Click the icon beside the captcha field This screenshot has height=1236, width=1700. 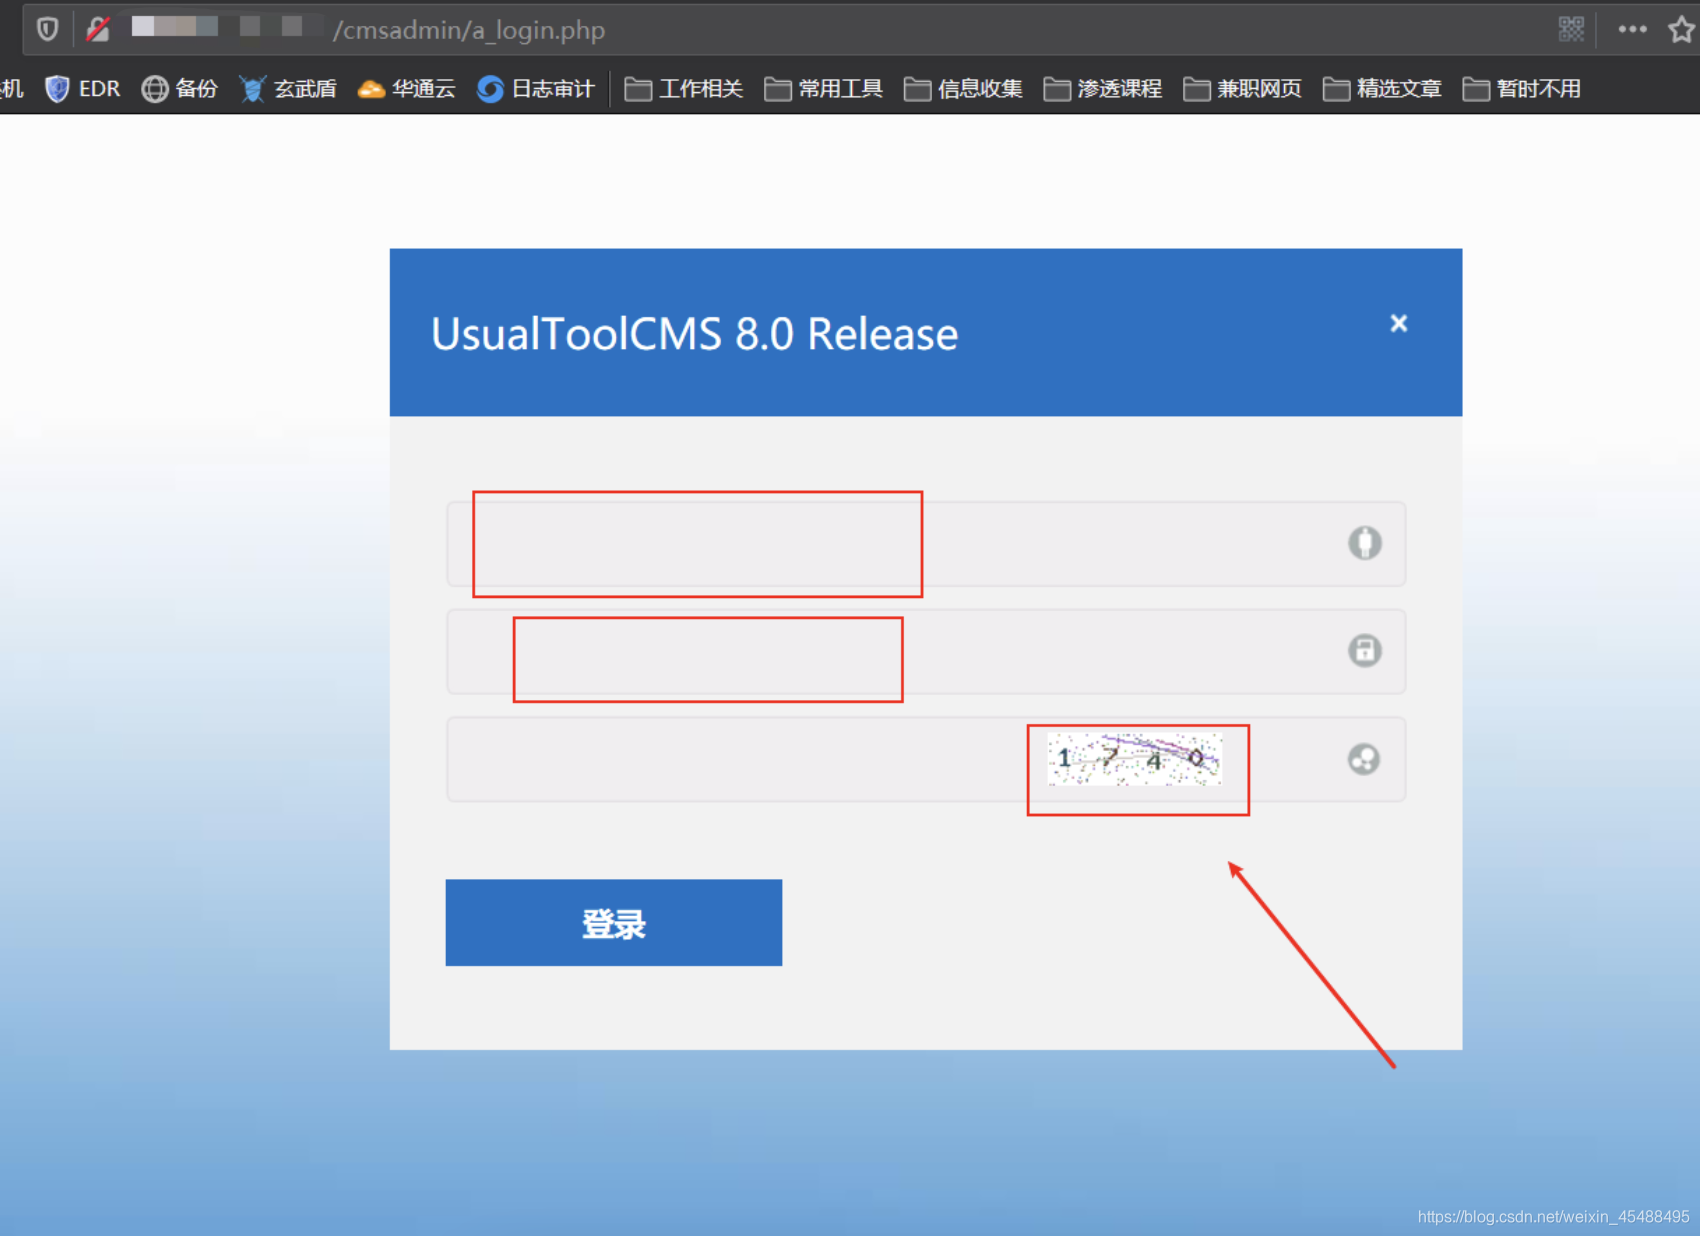(1364, 759)
